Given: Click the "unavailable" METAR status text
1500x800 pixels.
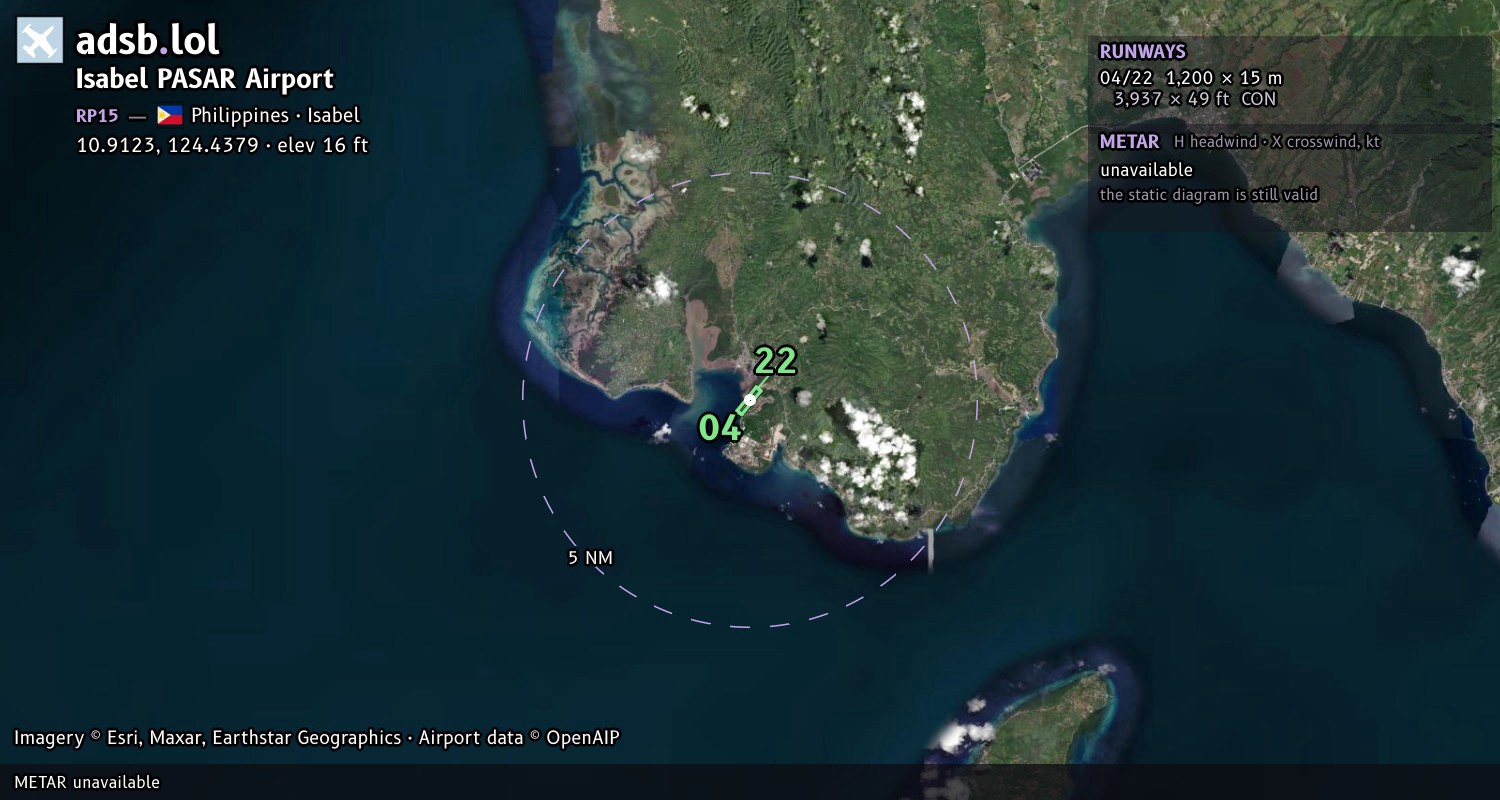Looking at the screenshot, I should pos(1146,170).
